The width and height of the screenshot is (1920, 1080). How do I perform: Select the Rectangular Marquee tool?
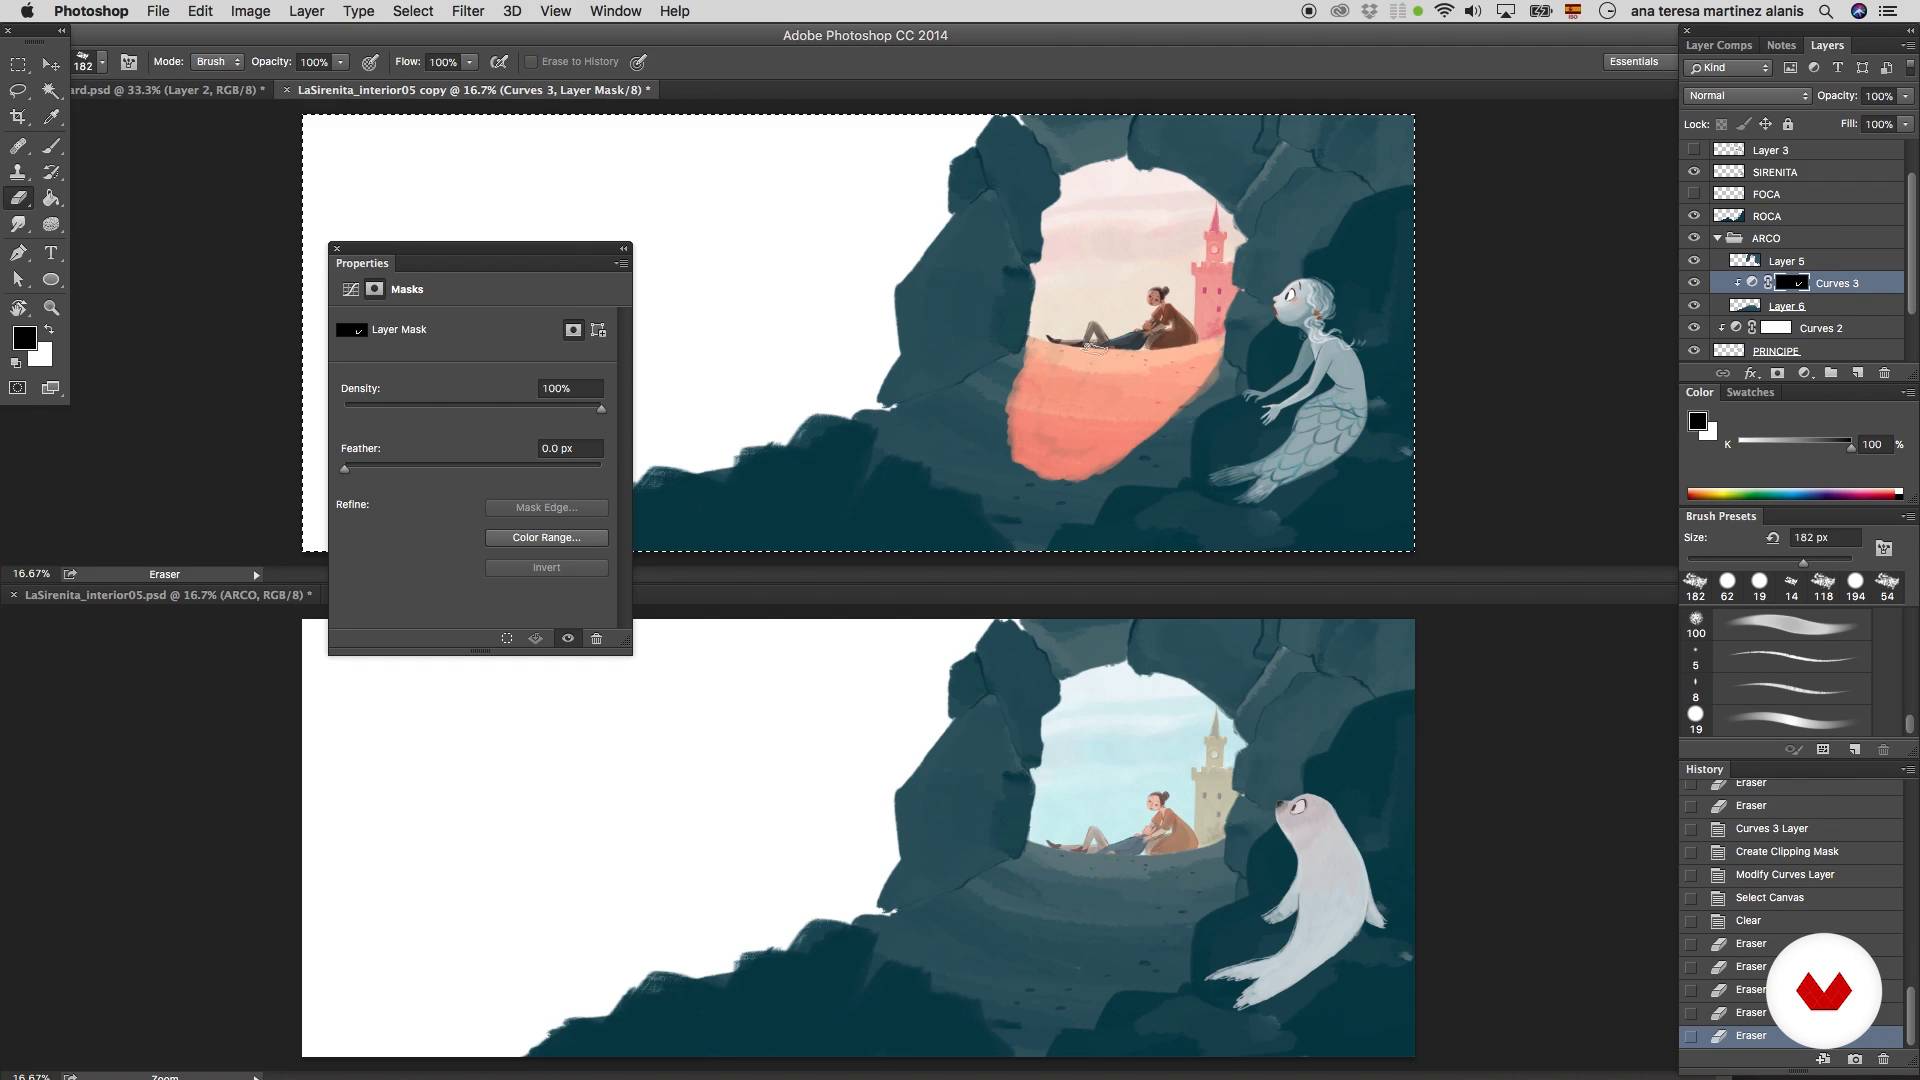[x=18, y=64]
